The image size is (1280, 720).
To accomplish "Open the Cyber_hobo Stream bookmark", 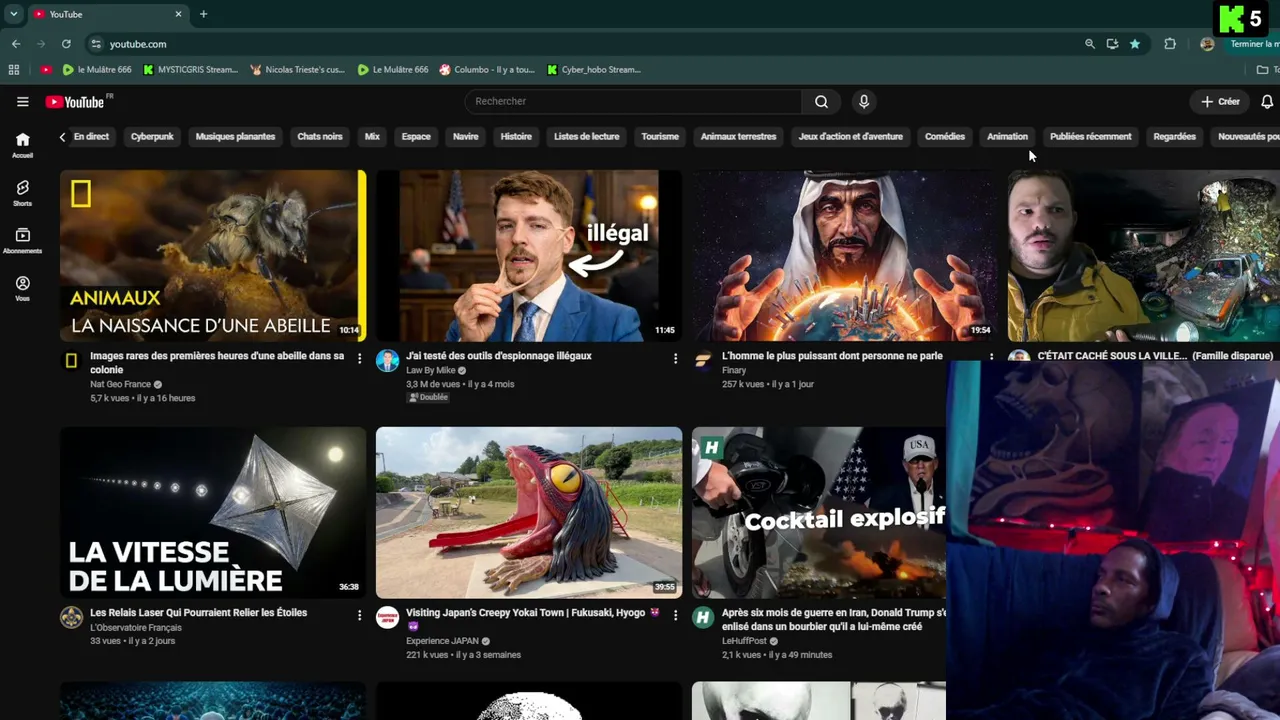I will click(594, 70).
